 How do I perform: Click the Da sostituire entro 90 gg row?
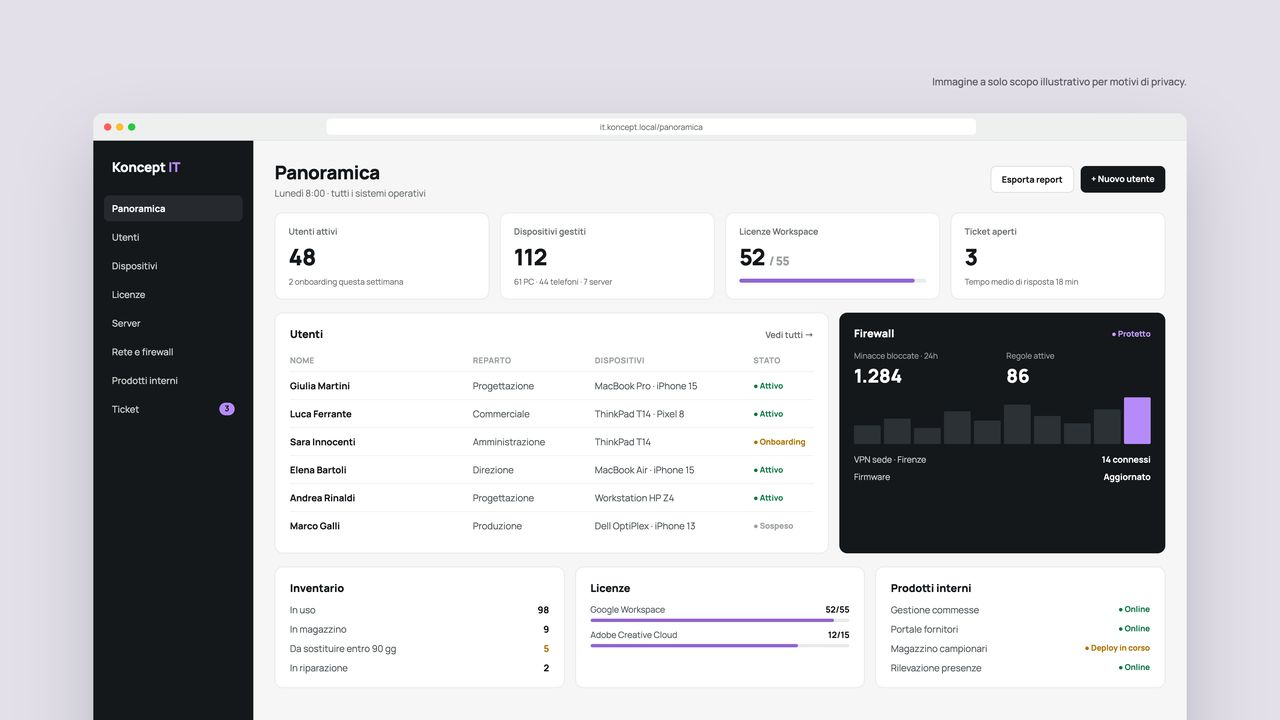point(420,649)
